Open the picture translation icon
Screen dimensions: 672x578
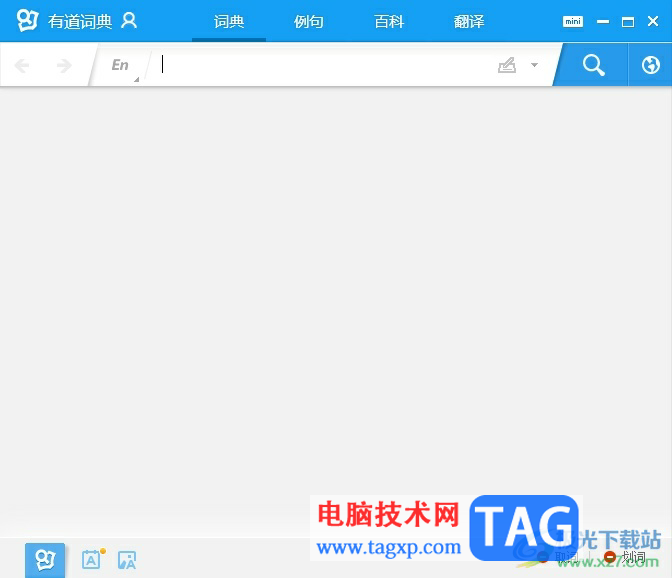(x=127, y=560)
